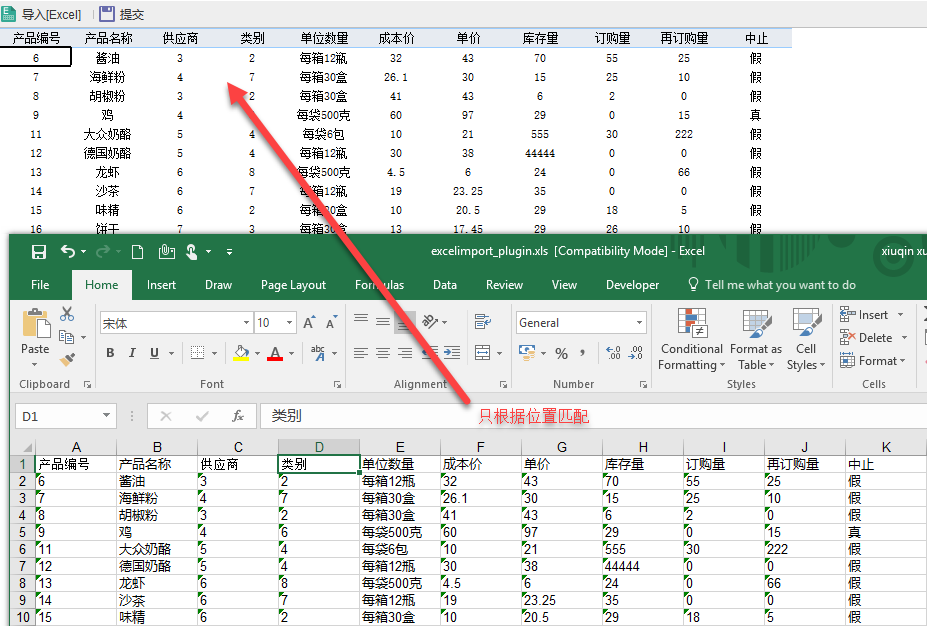Image resolution: width=927 pixels, height=626 pixels.
Task: Click the Cut scissors icon
Action: pos(67,314)
